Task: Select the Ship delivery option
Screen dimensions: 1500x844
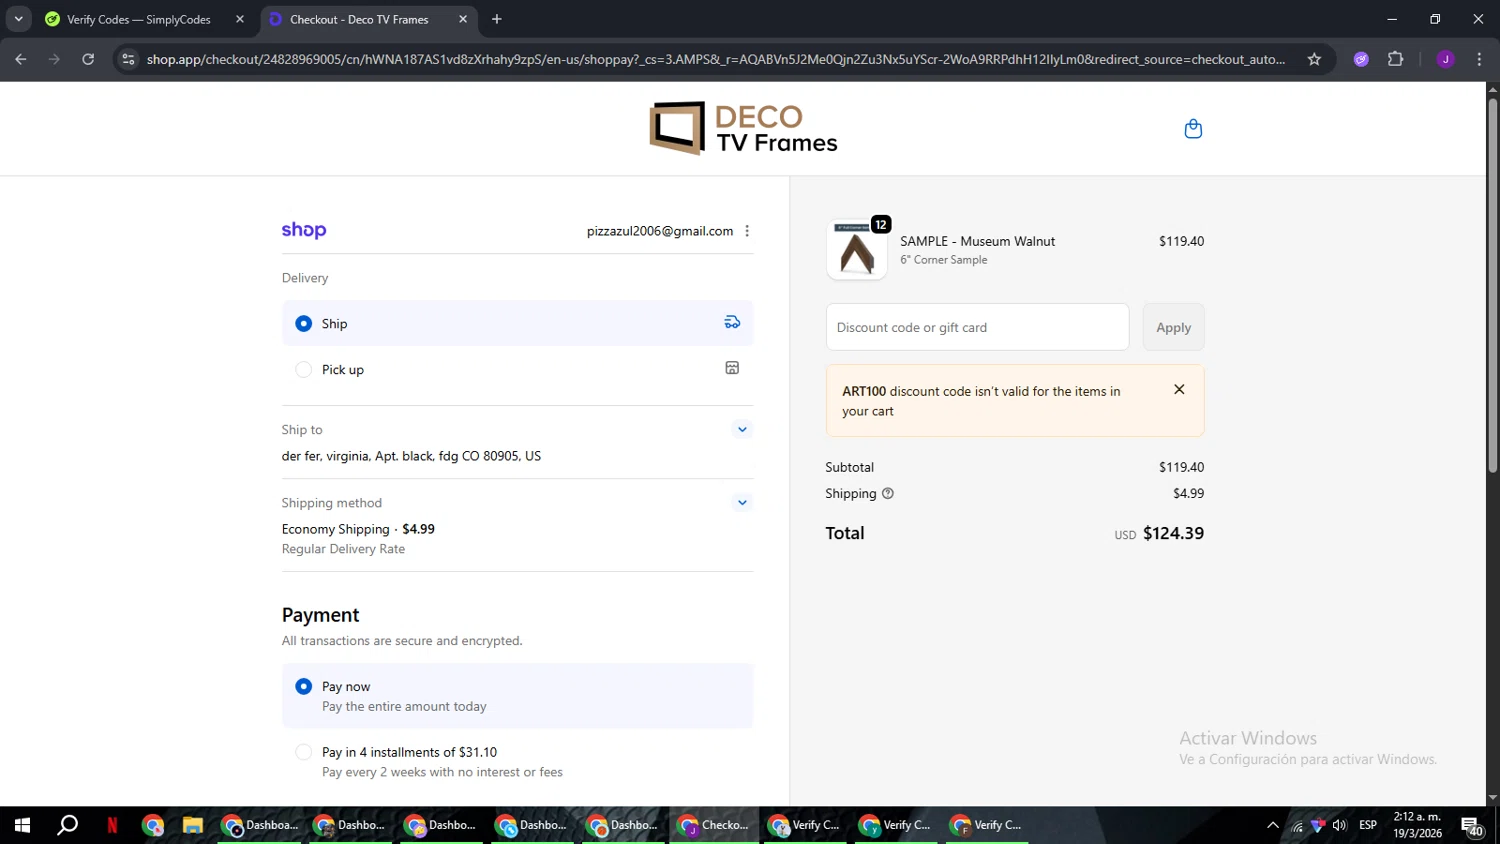Action: pos(304,324)
